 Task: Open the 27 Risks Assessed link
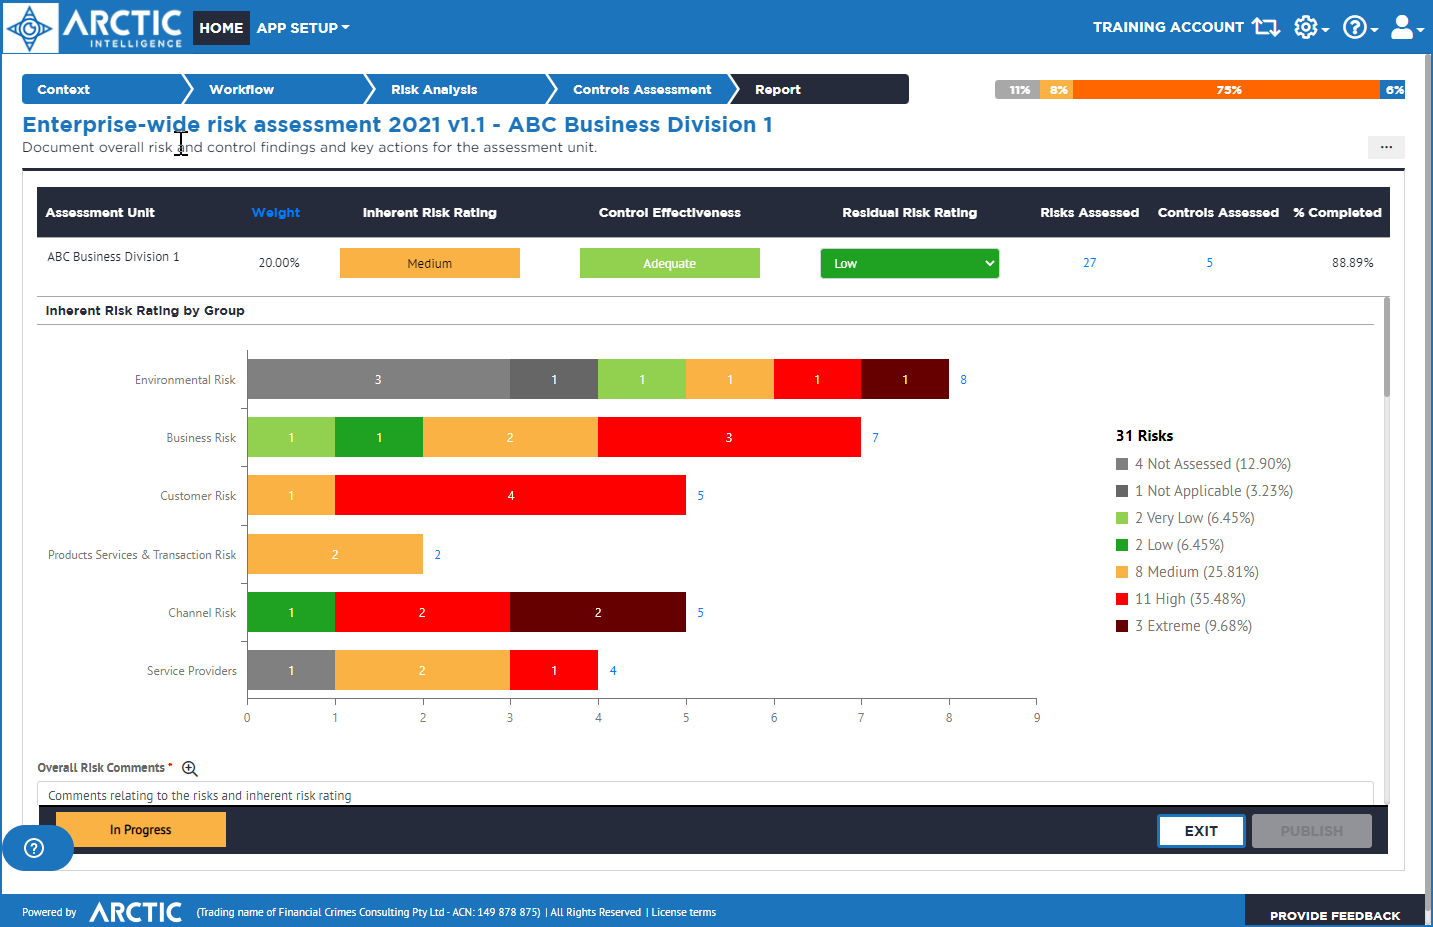(x=1089, y=263)
